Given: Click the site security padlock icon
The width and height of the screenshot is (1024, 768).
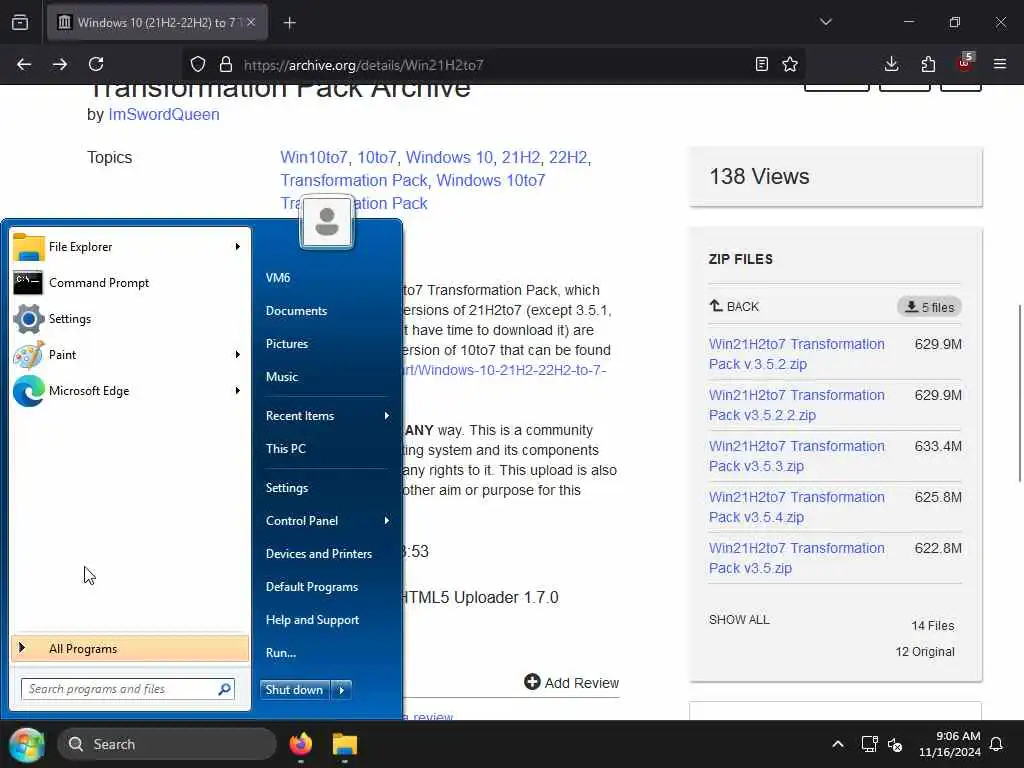Looking at the screenshot, I should pyautogui.click(x=226, y=64).
